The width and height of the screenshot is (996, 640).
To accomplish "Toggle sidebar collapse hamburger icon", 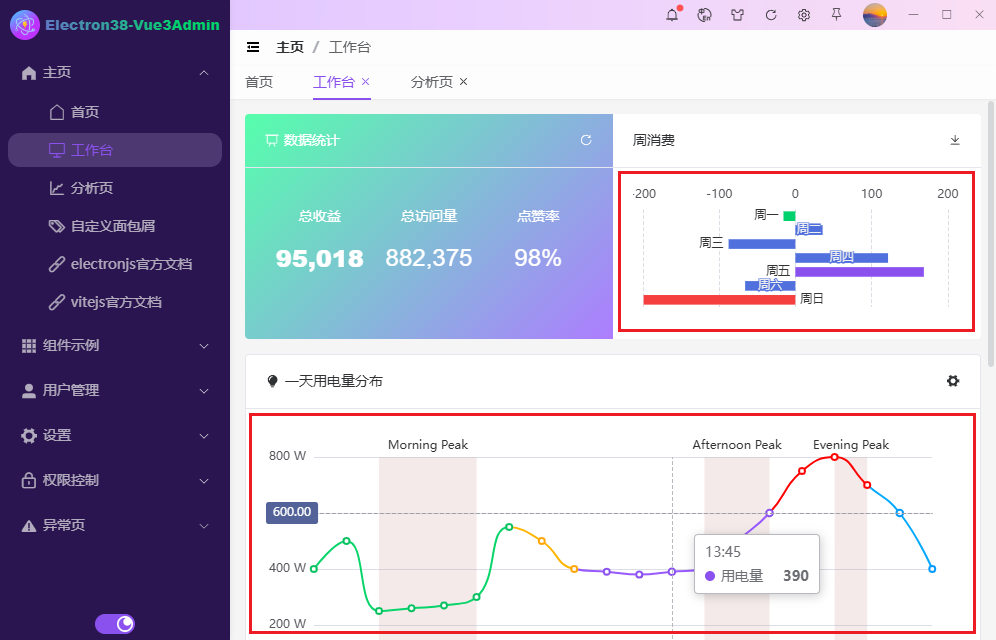I will click(253, 47).
